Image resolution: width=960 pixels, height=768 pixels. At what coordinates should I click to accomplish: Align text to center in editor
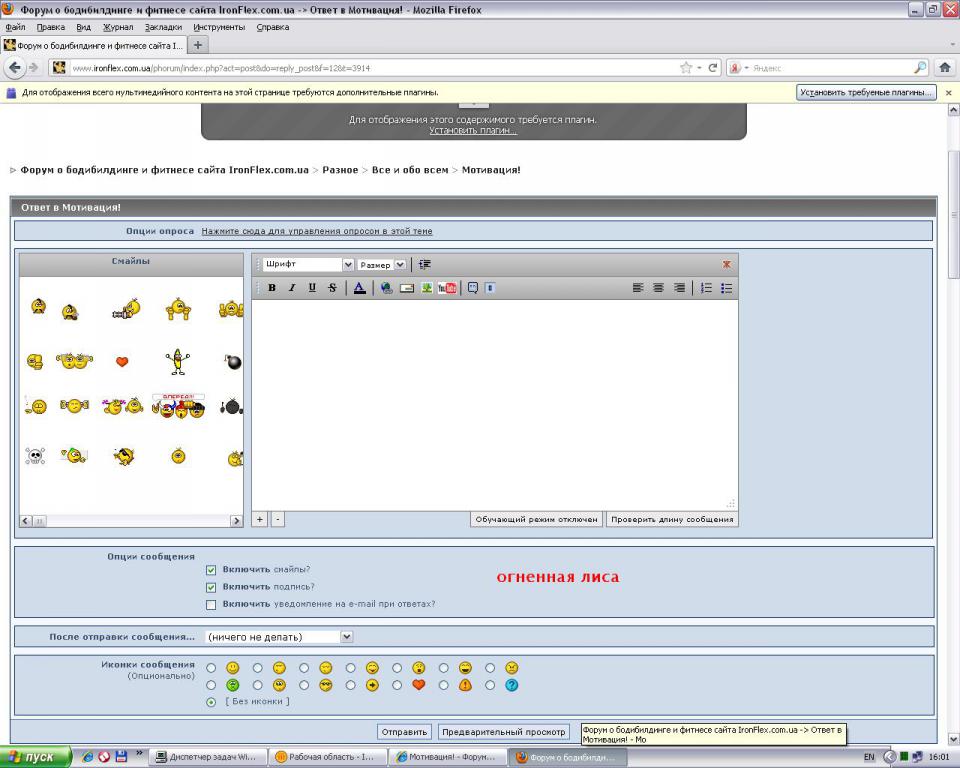point(658,288)
